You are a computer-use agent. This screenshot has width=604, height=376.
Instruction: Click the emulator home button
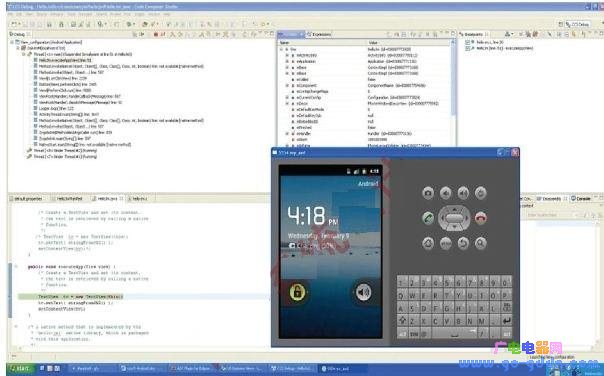click(428, 243)
